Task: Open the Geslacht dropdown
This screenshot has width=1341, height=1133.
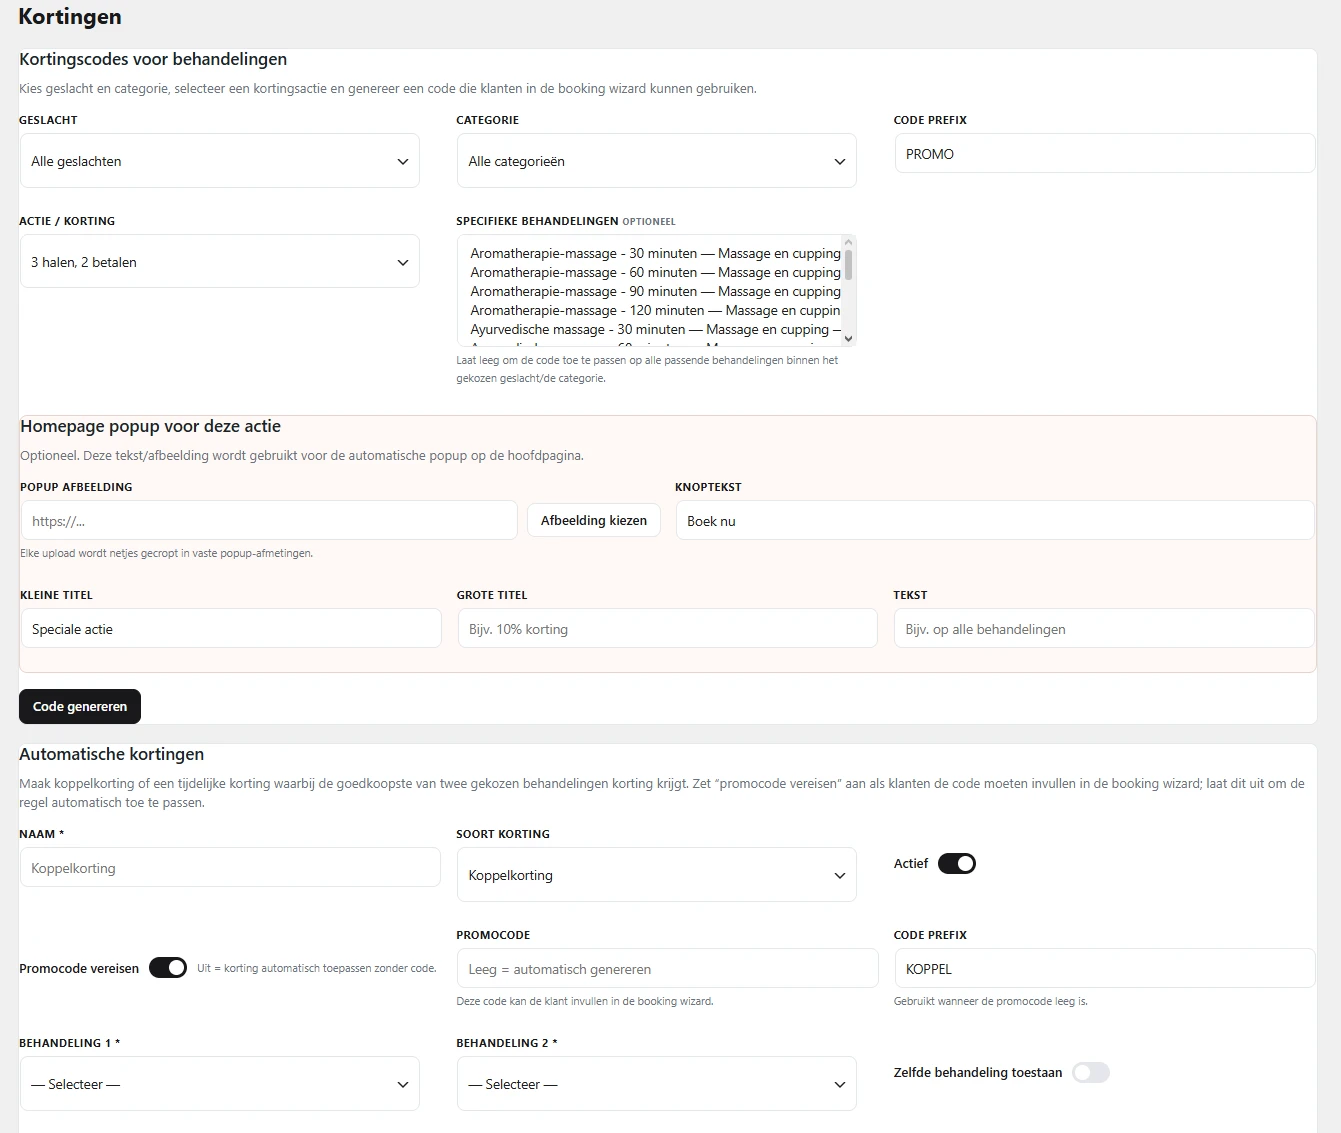Action: pyautogui.click(x=219, y=161)
